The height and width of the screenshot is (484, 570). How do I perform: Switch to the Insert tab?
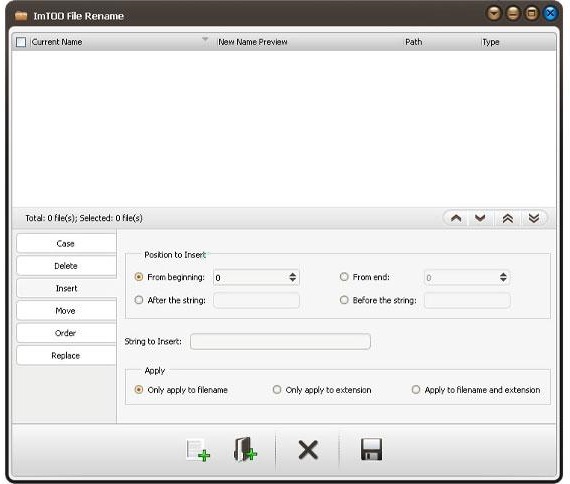tap(66, 288)
